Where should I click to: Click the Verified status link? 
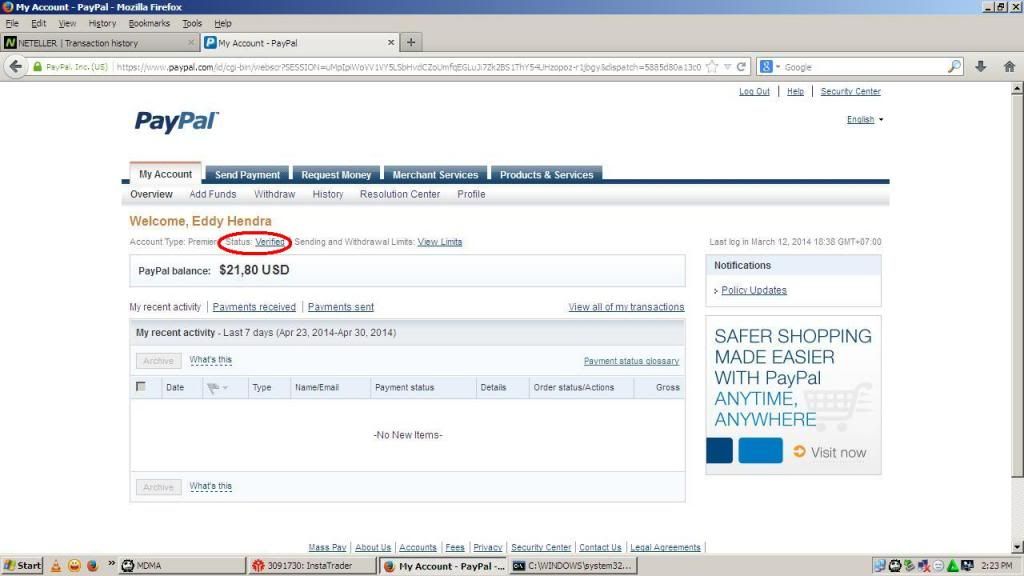click(x=270, y=242)
